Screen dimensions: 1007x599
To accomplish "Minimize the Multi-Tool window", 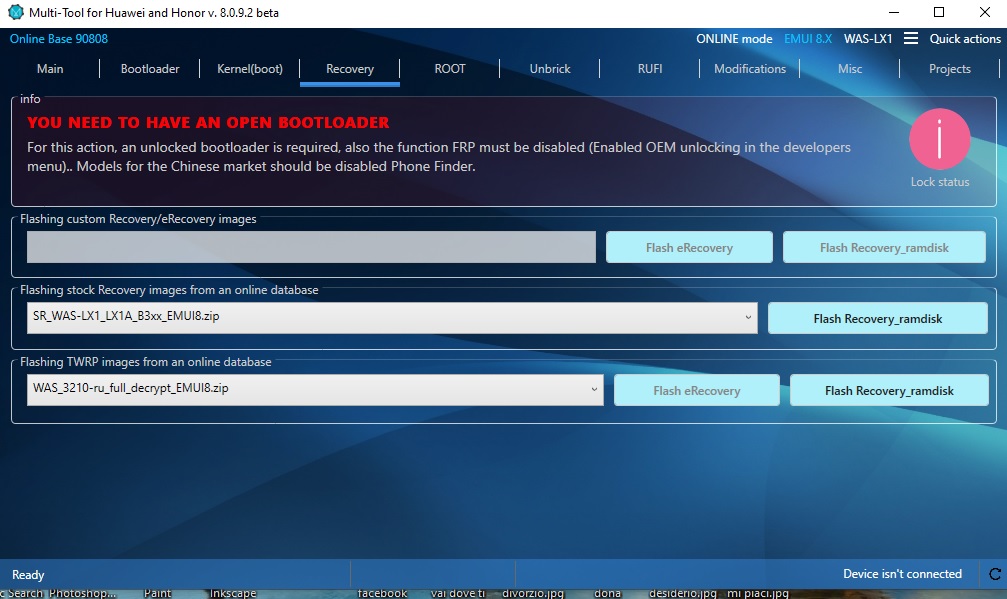I will coord(893,12).
